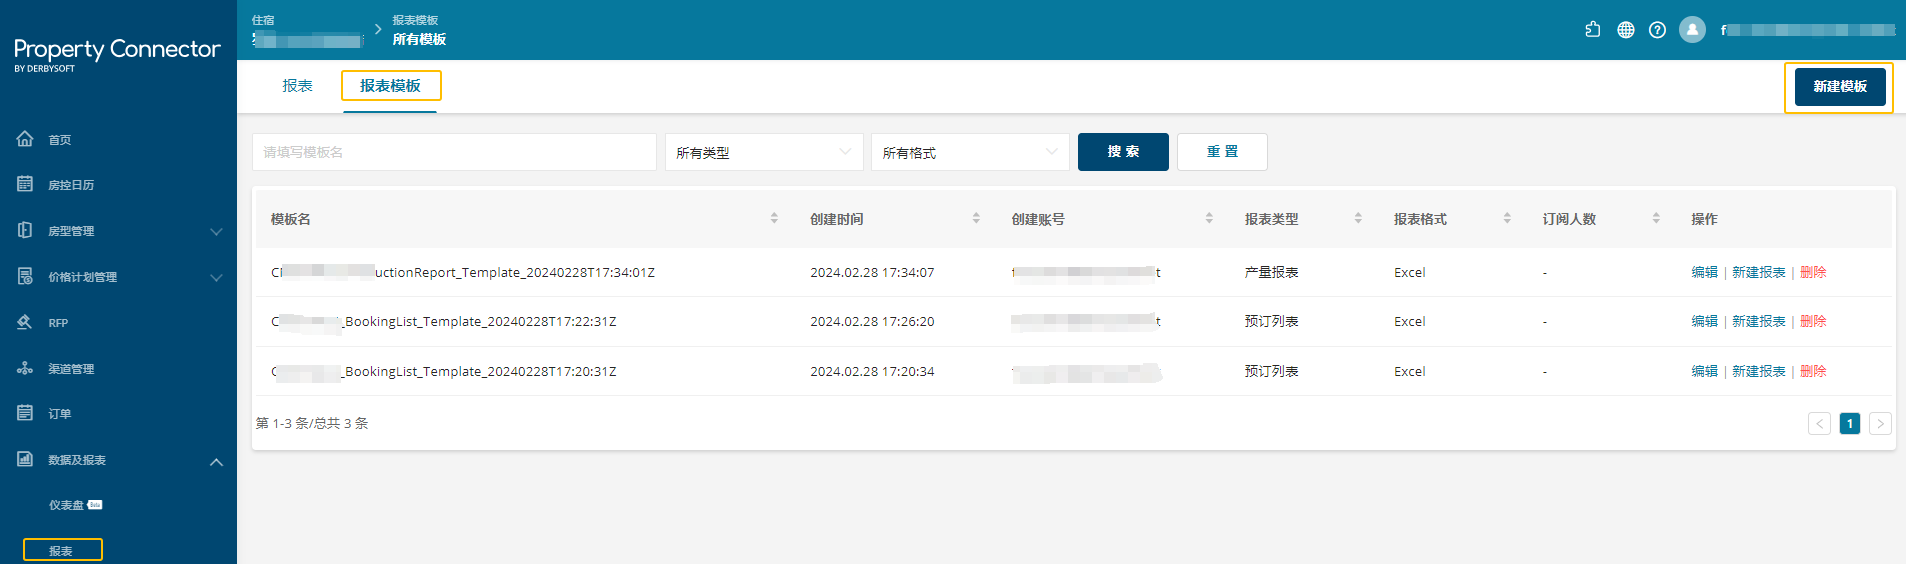Image resolution: width=1906 pixels, height=564 pixels.
Task: Edit the ProductionReport template row
Action: (x=1704, y=272)
